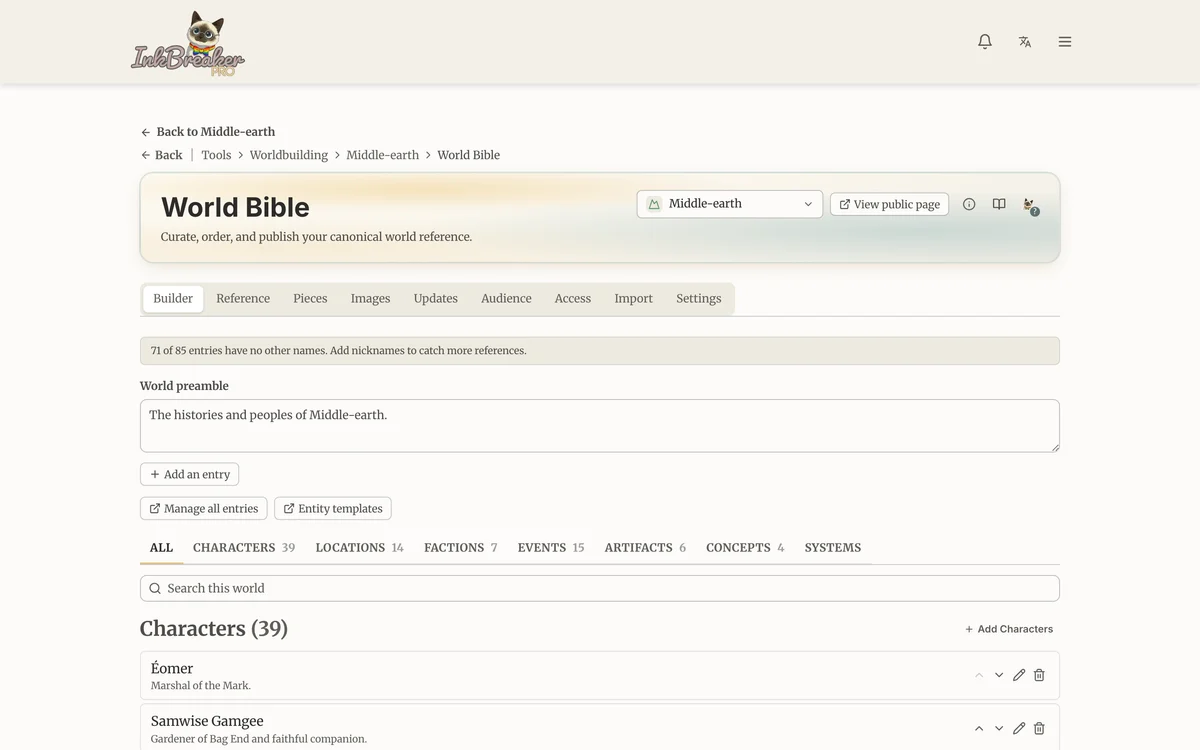
Task: Filter by SYSTEMS category
Action: click(833, 548)
